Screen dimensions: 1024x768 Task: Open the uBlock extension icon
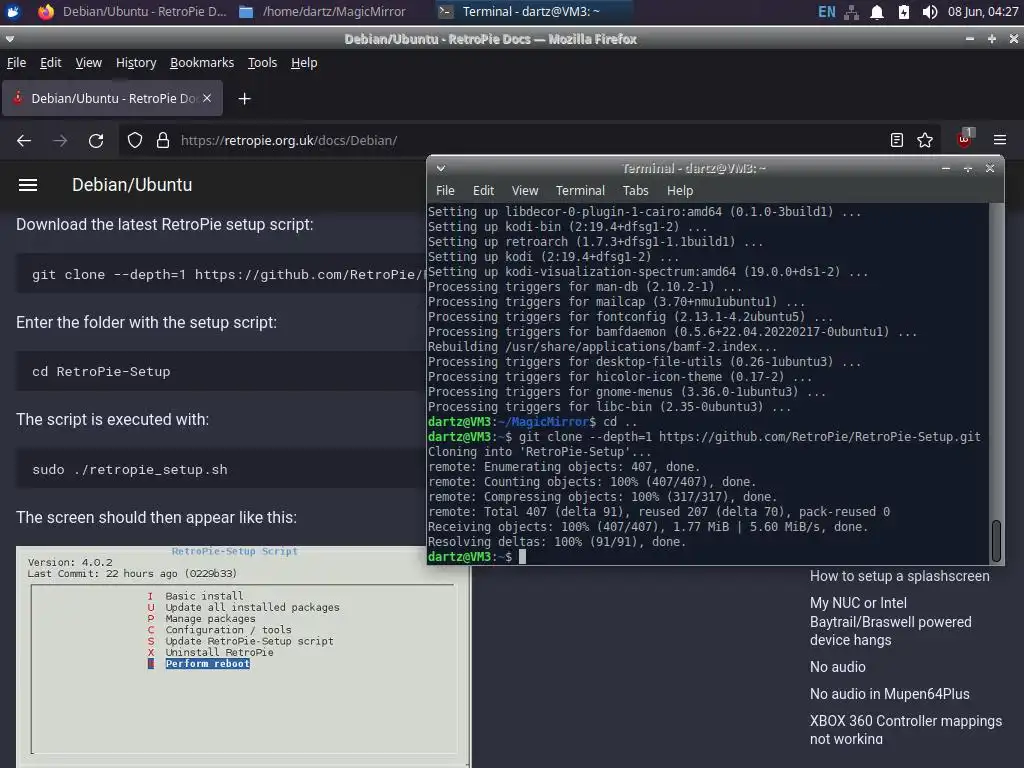pos(965,138)
